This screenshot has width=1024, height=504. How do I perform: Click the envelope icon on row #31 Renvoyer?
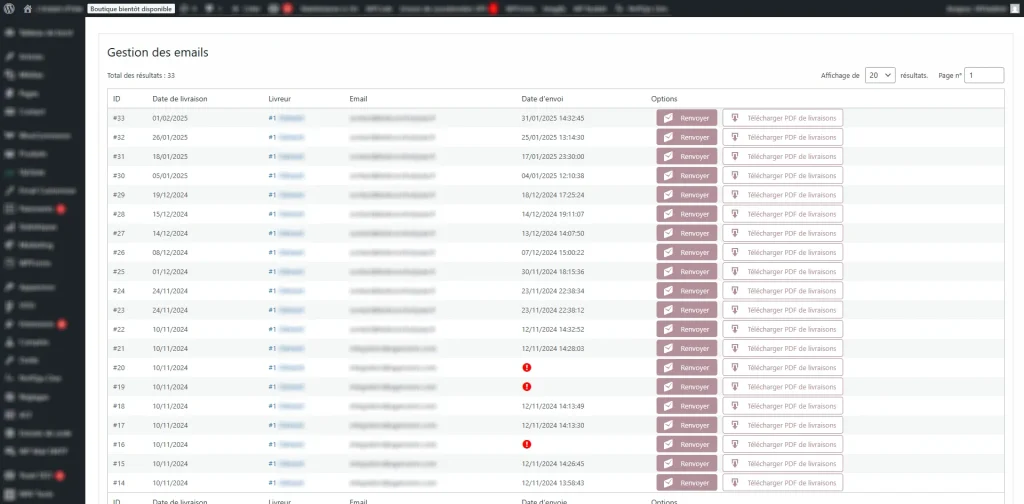(x=669, y=157)
